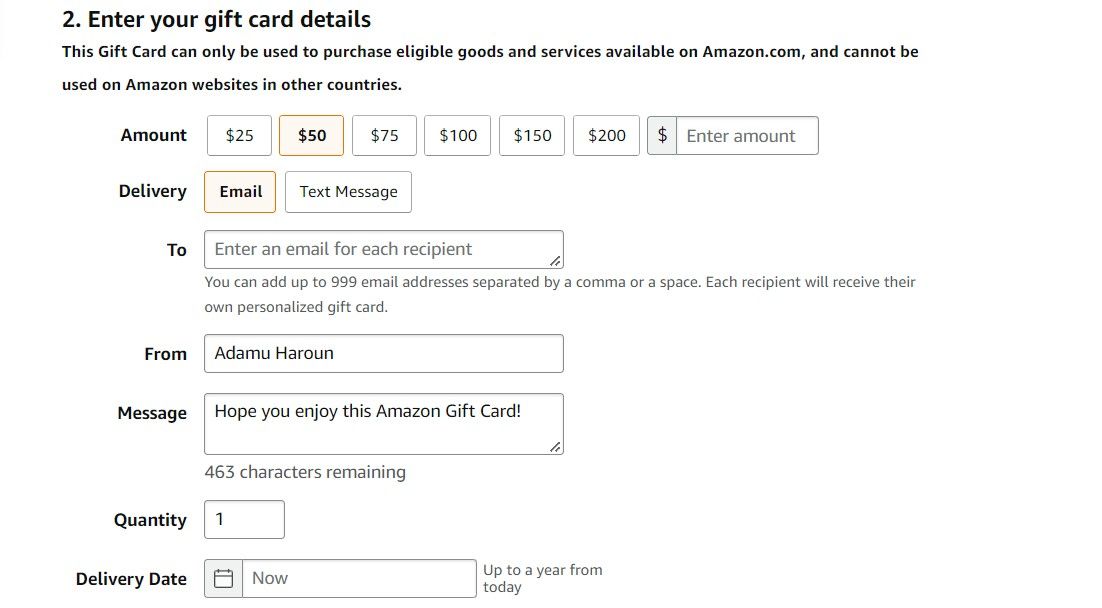The height and width of the screenshot is (608, 1102).
Task: Pick the $100 amount button
Action: point(457,135)
